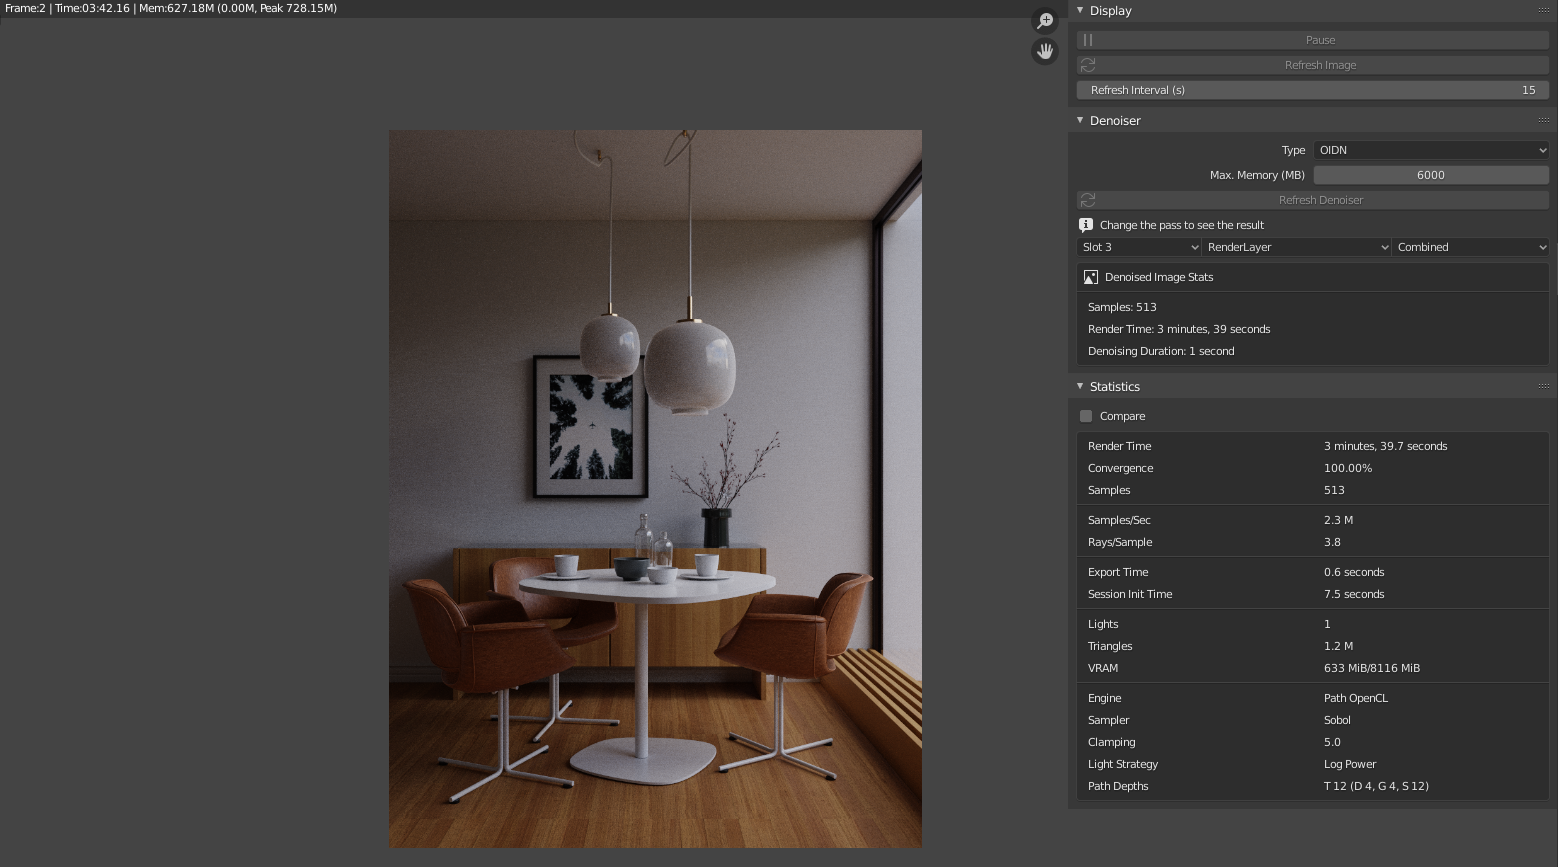Select the hand pan view icon
Viewport: 1558px width, 867px height.
(x=1045, y=51)
